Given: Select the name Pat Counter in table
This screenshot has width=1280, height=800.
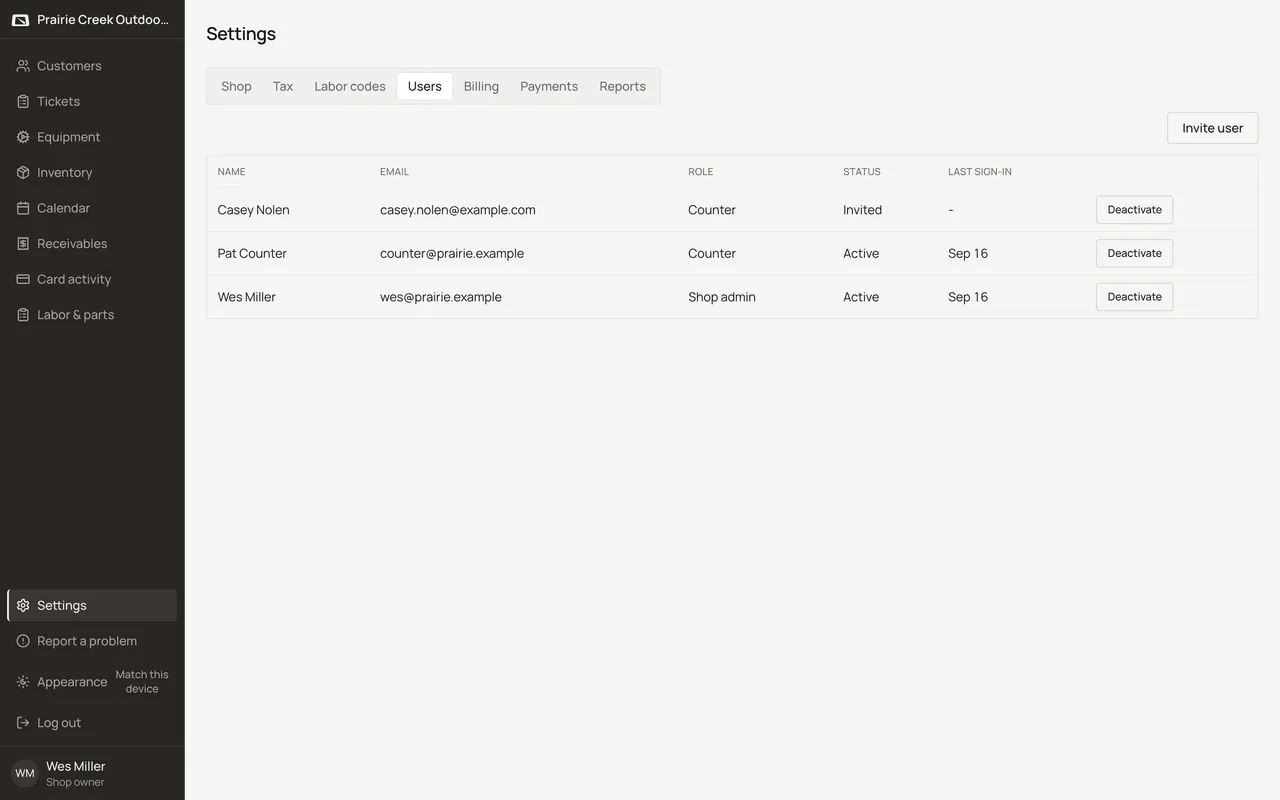Looking at the screenshot, I should click(x=252, y=253).
